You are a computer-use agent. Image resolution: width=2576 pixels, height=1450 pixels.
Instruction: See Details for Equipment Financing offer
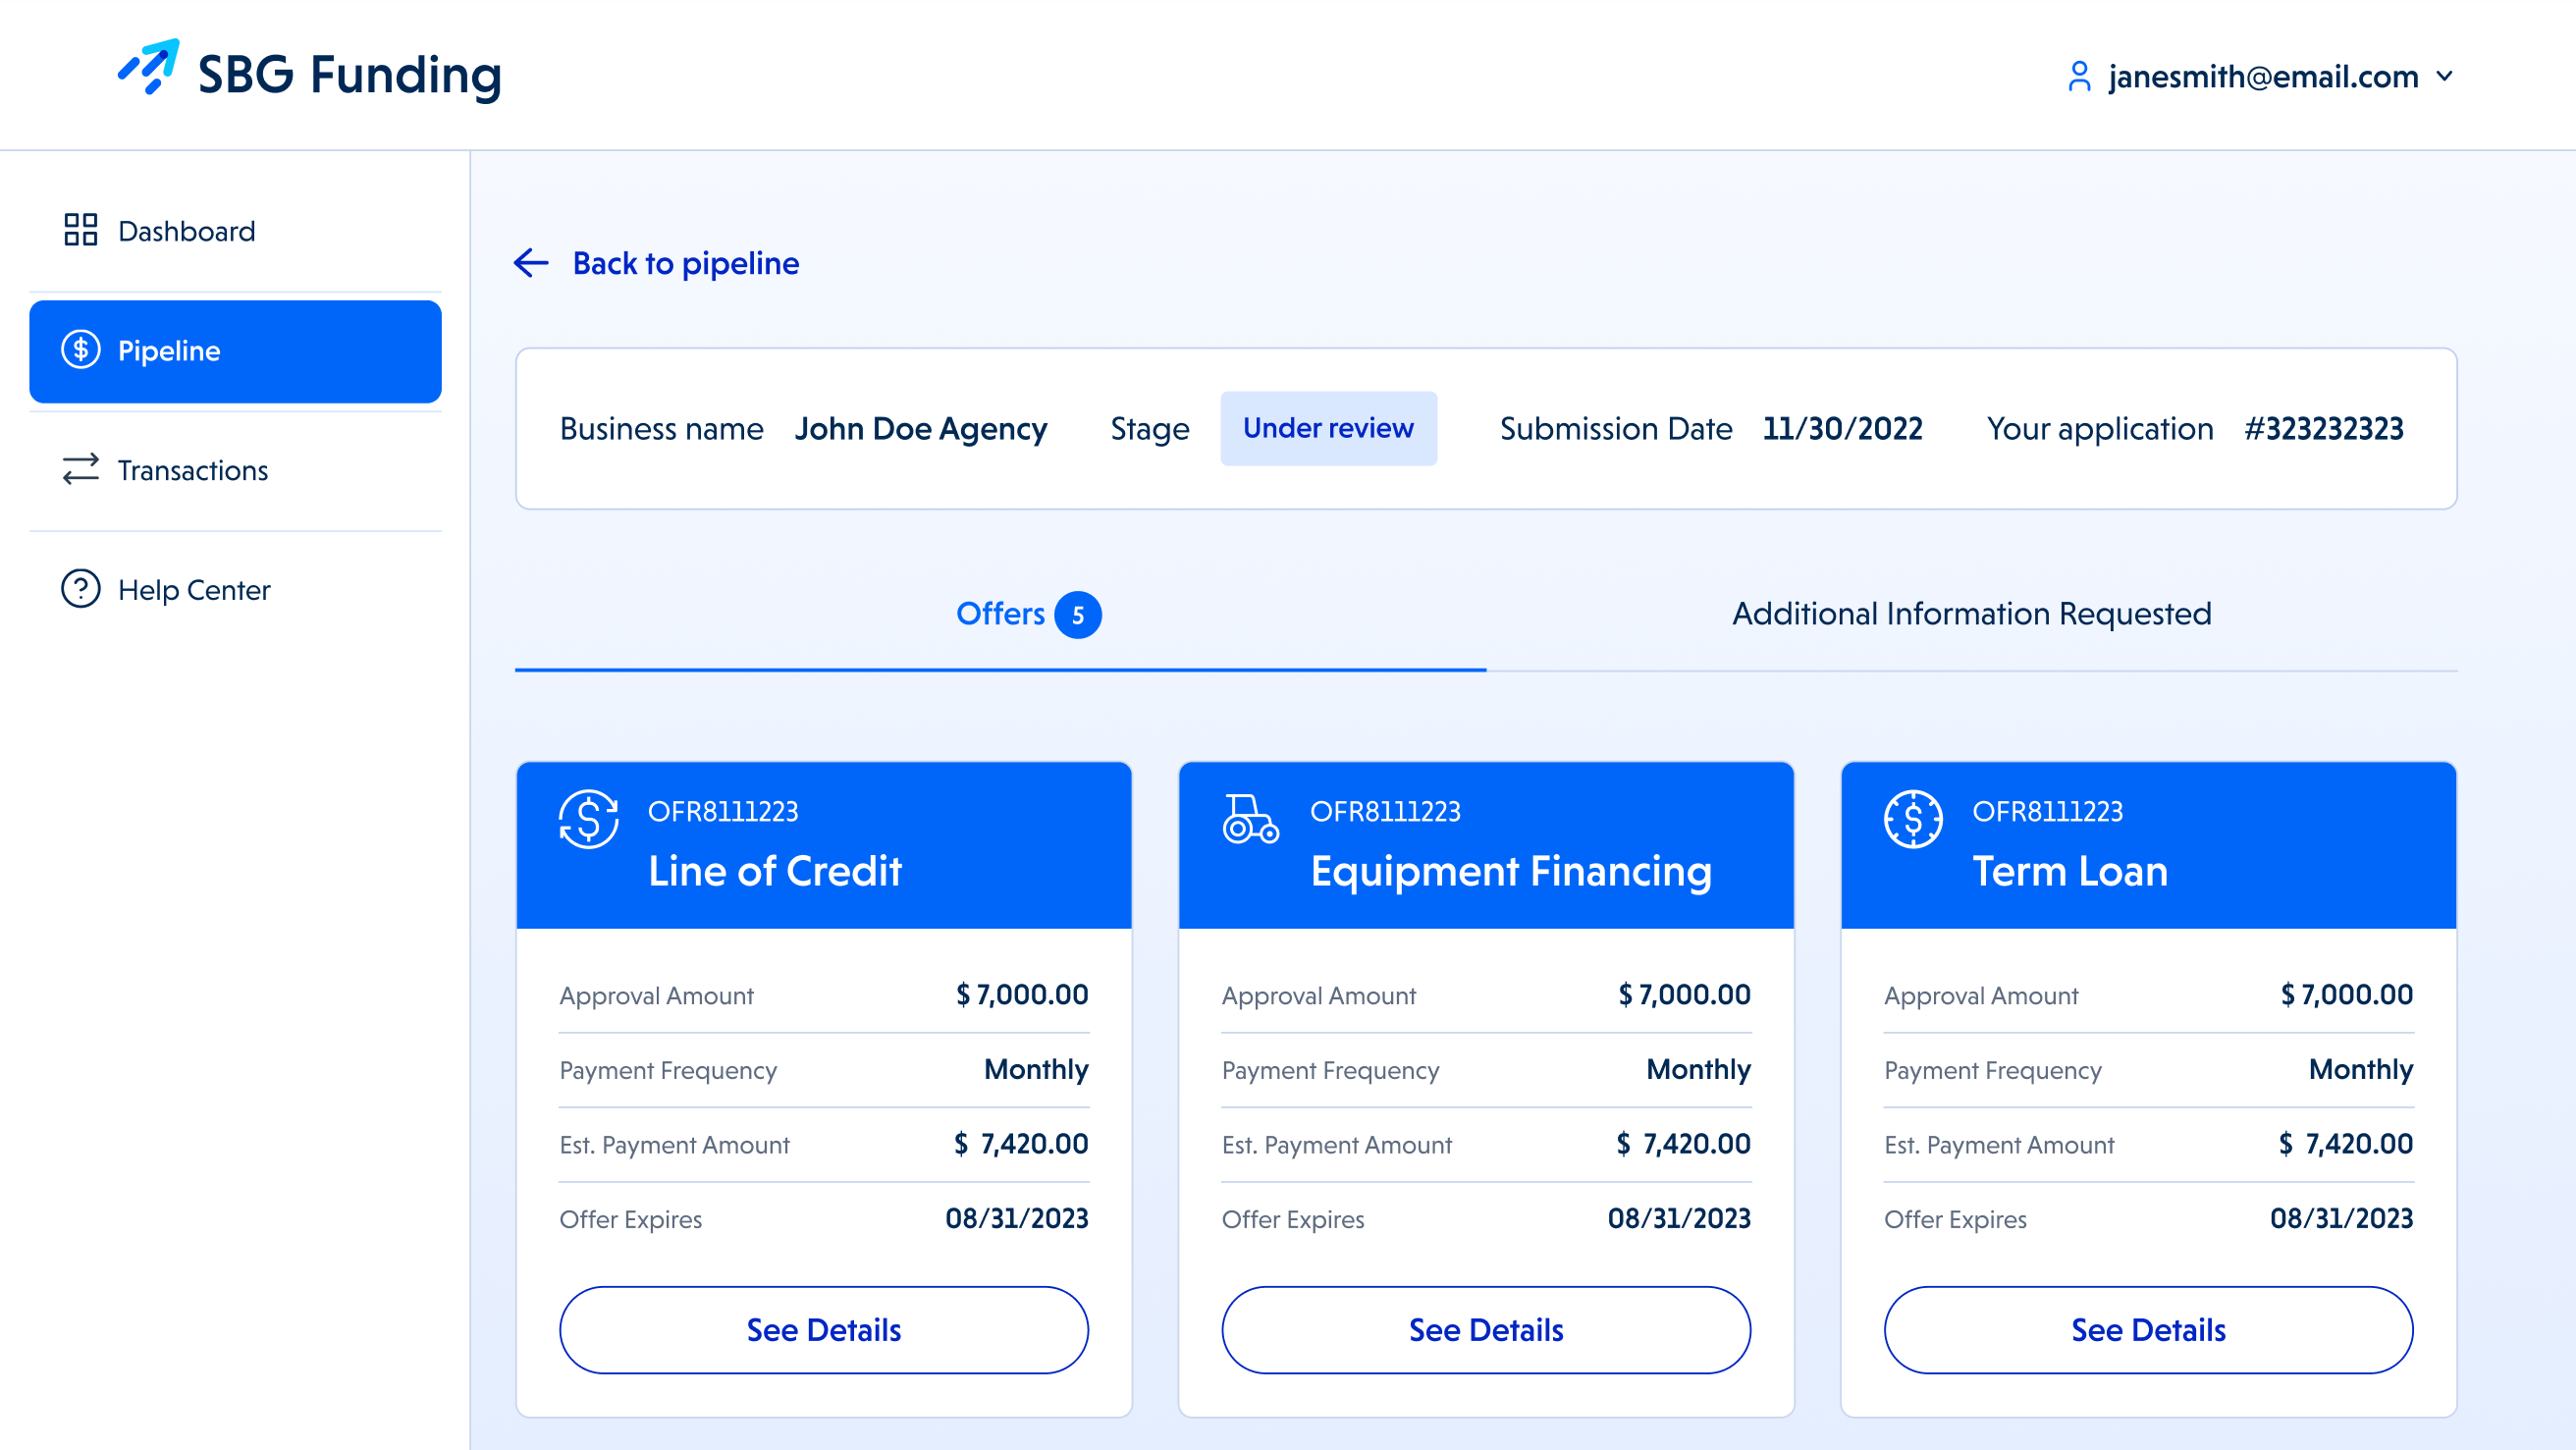pos(1486,1330)
